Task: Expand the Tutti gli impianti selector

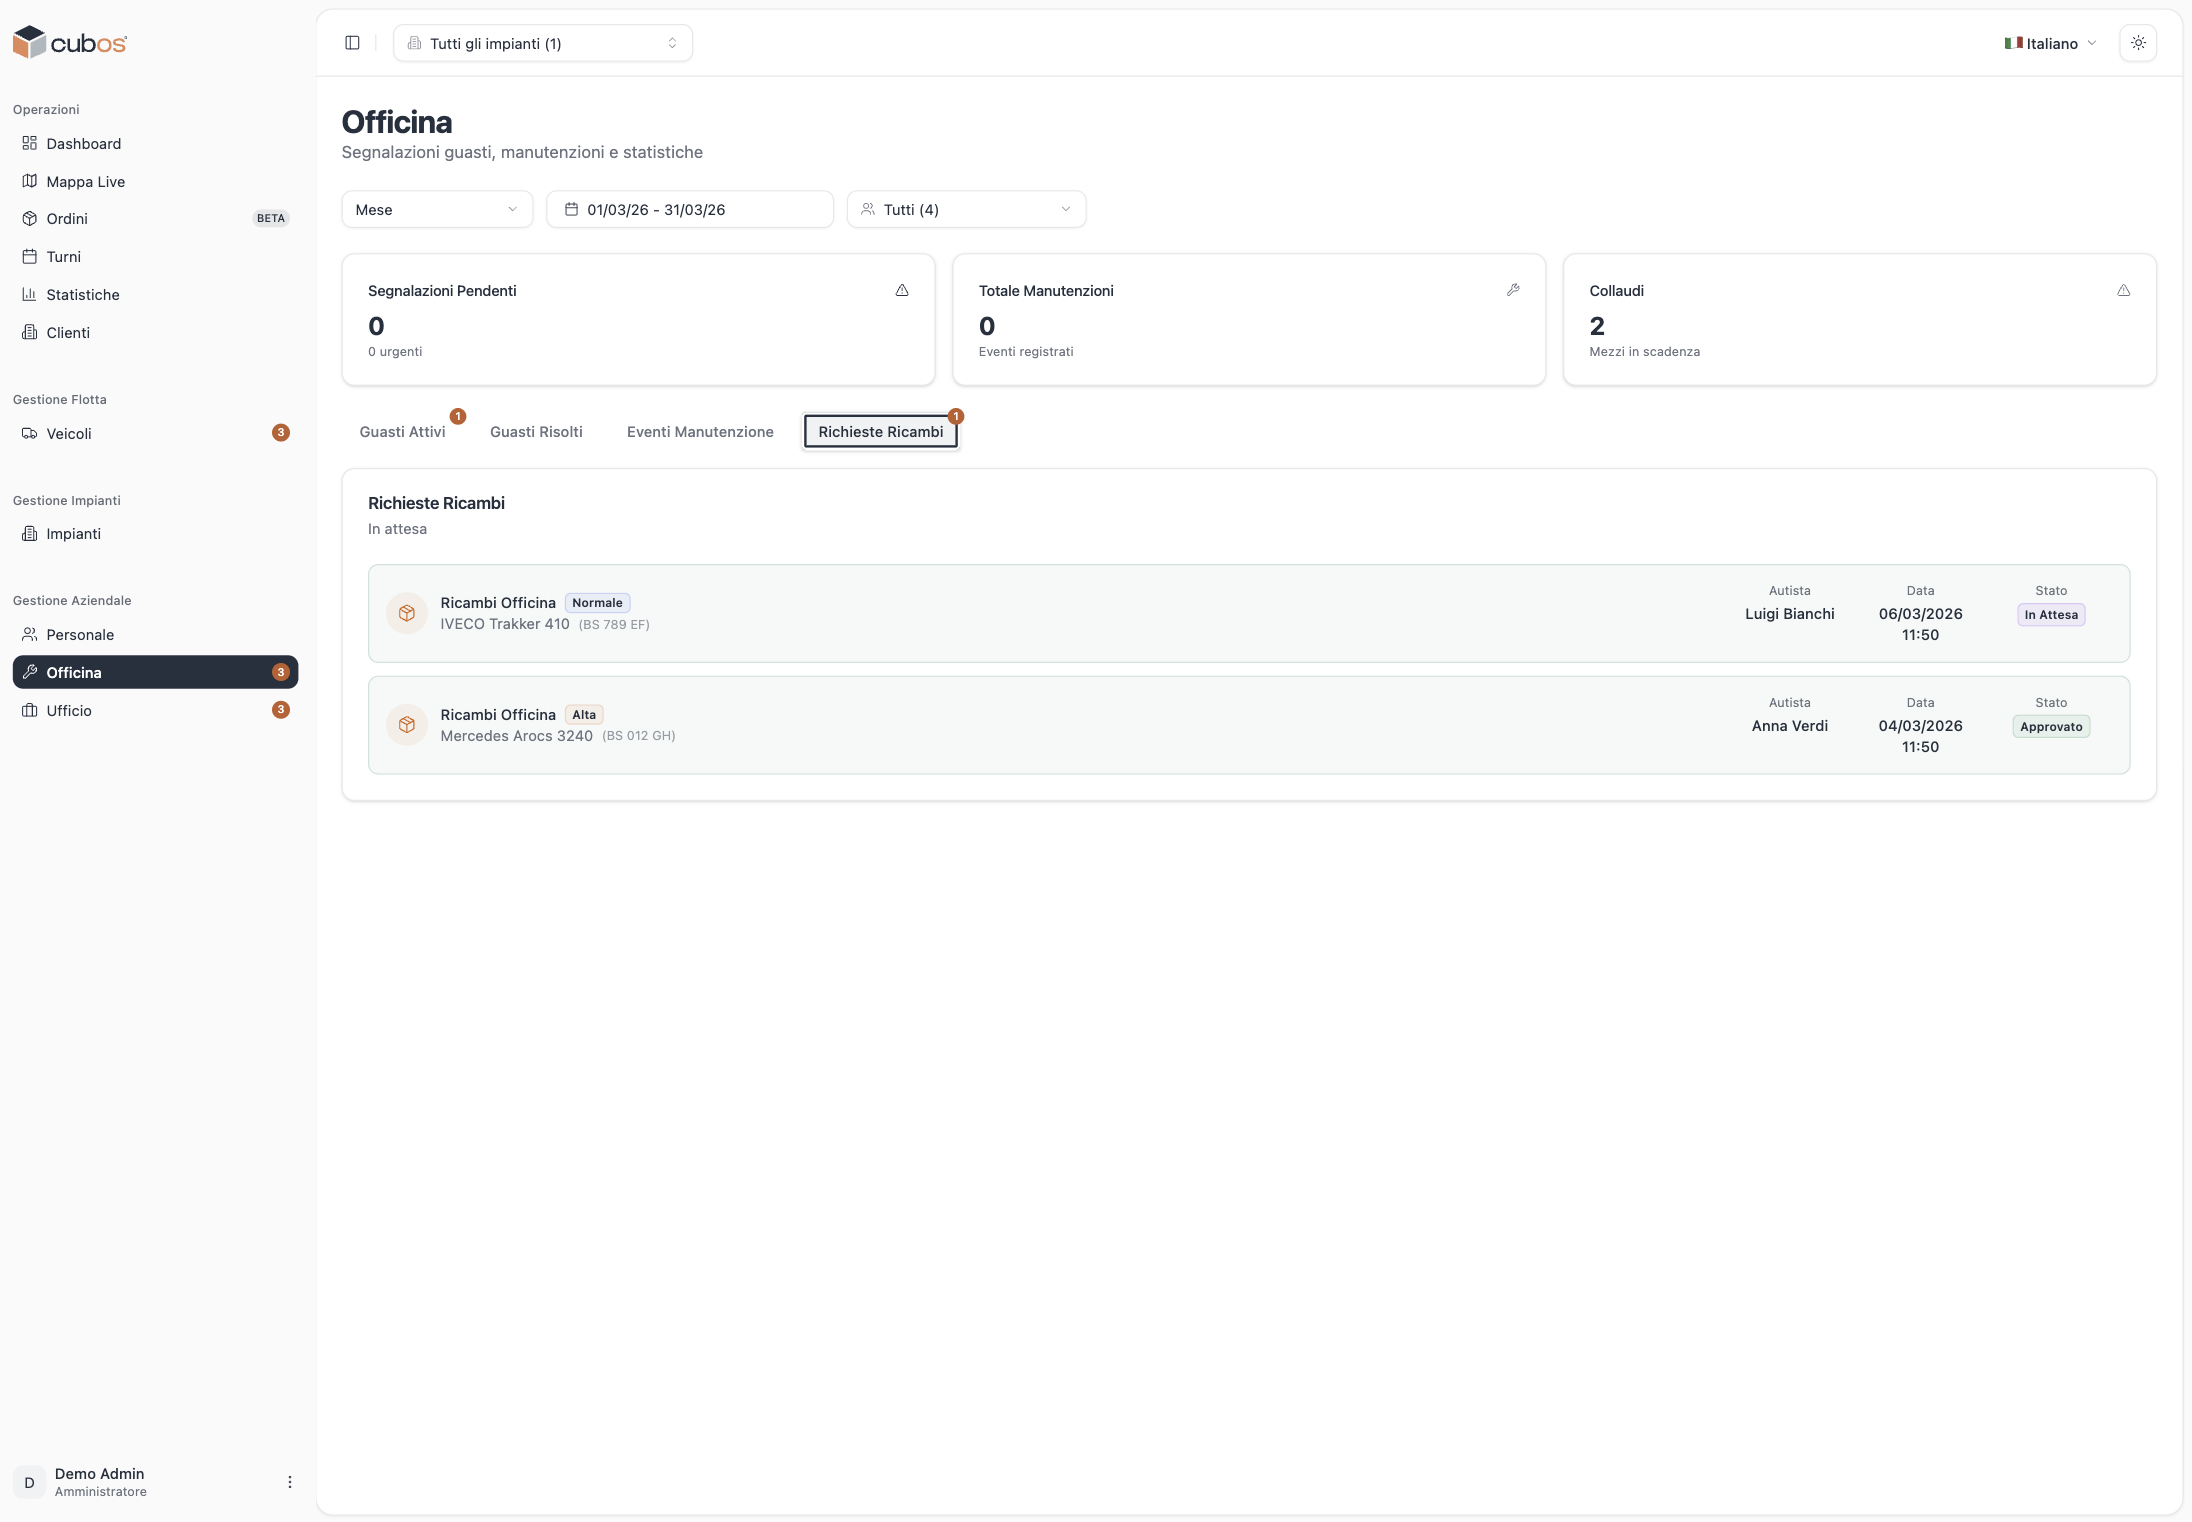Action: 543,43
